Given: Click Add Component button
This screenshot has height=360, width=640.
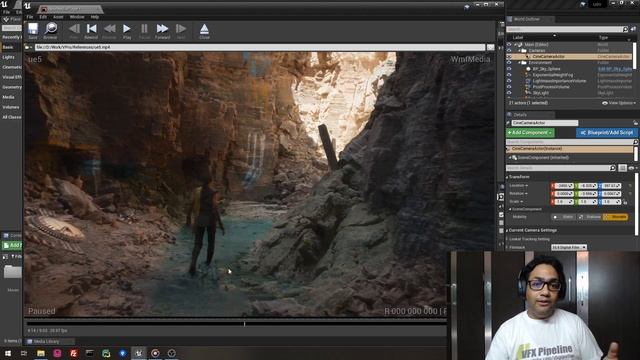Looking at the screenshot, I should pyautogui.click(x=530, y=133).
